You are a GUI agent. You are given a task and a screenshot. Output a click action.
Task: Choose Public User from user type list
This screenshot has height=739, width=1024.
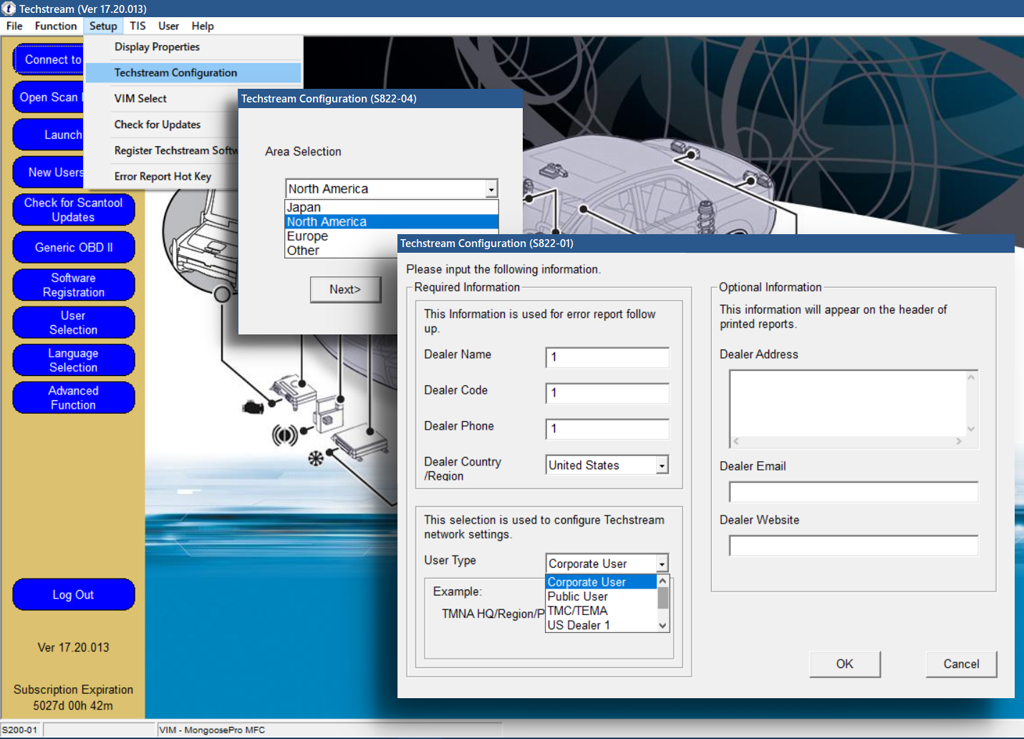[x=577, y=597]
